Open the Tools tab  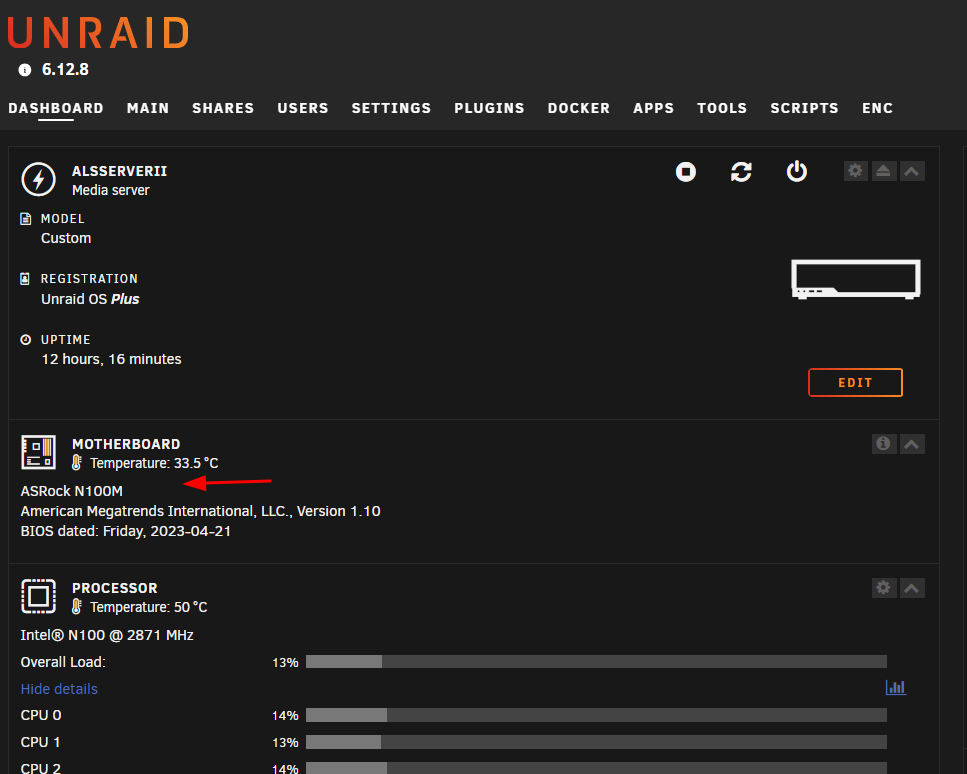click(x=722, y=109)
